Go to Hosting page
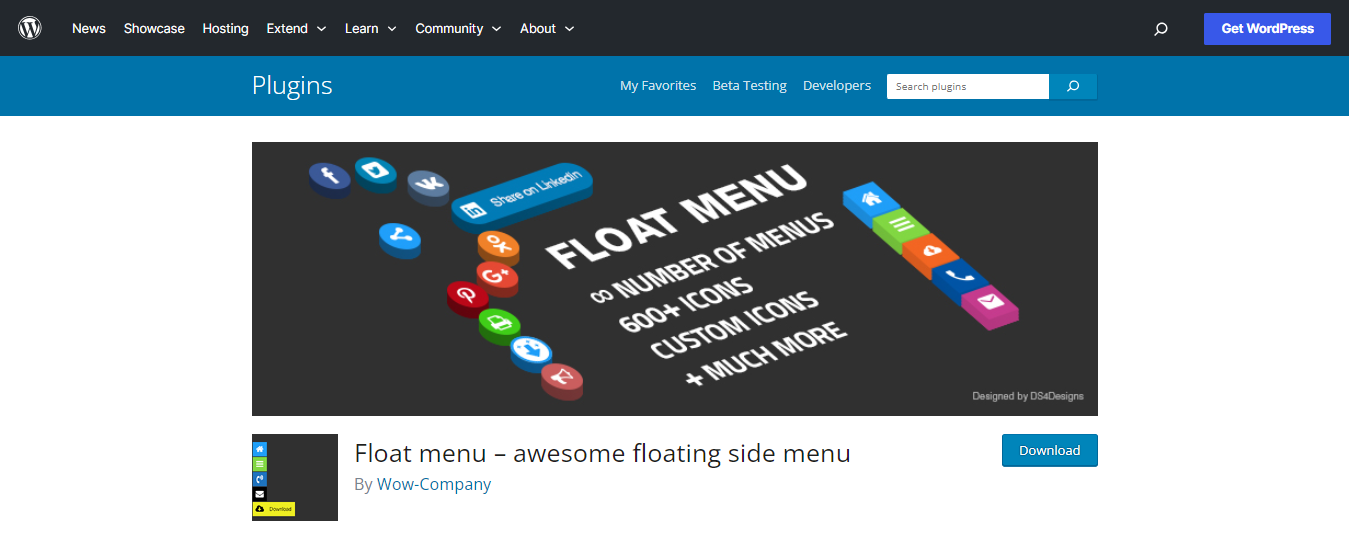The image size is (1349, 553). [x=225, y=28]
